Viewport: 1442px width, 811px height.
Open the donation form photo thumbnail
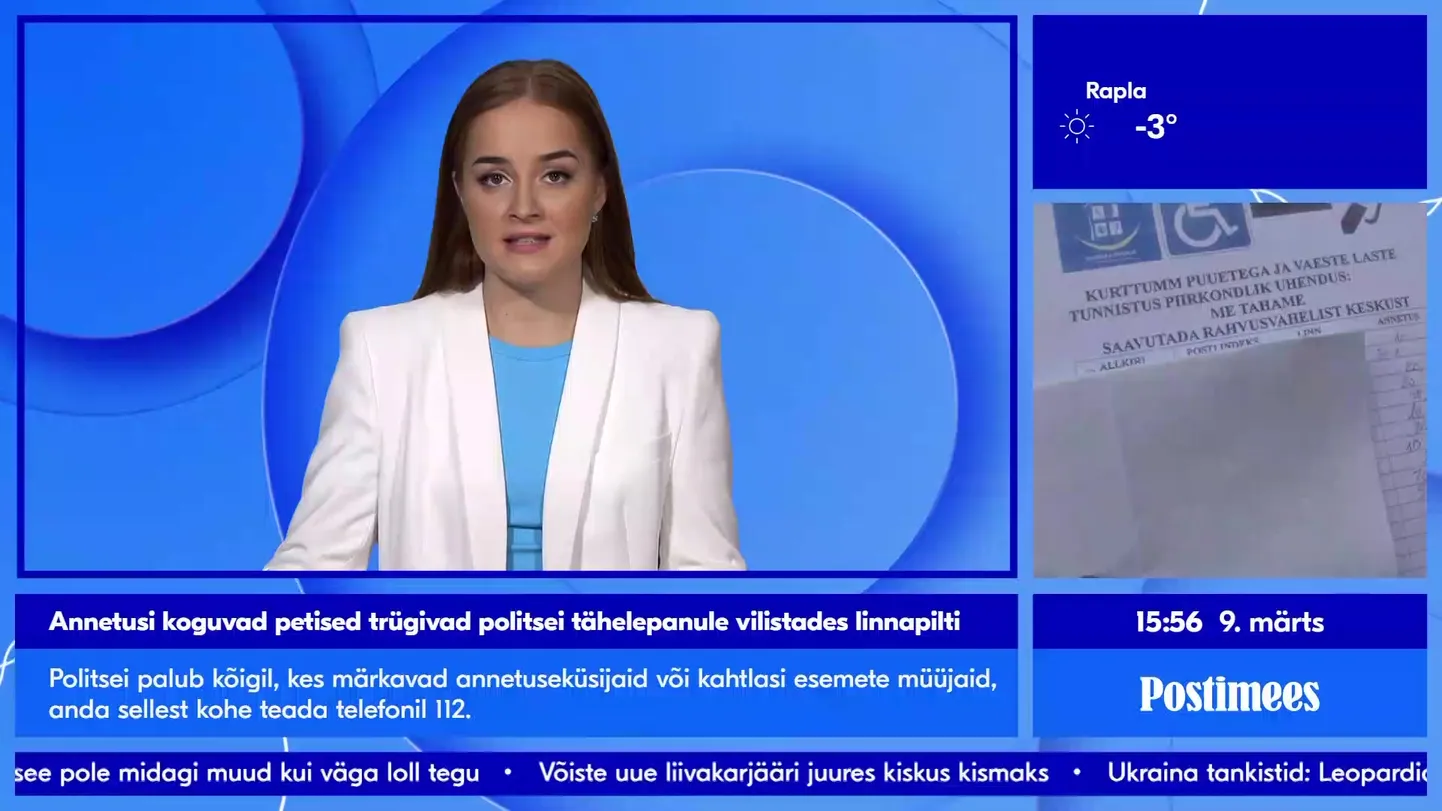coord(1229,390)
